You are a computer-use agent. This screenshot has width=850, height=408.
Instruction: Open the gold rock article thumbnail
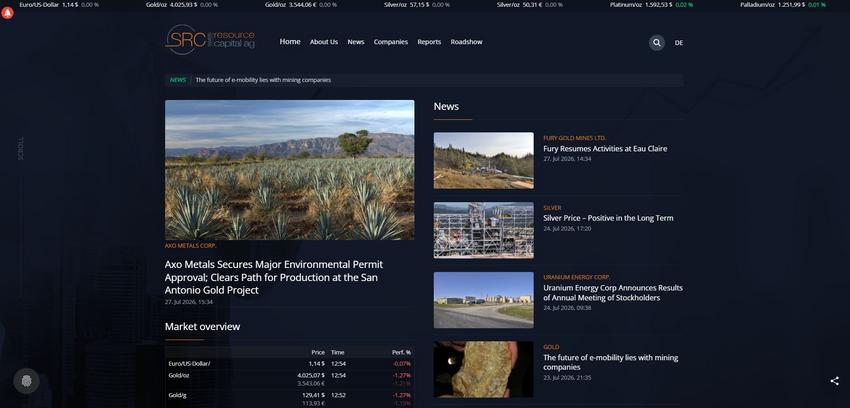tap(484, 370)
